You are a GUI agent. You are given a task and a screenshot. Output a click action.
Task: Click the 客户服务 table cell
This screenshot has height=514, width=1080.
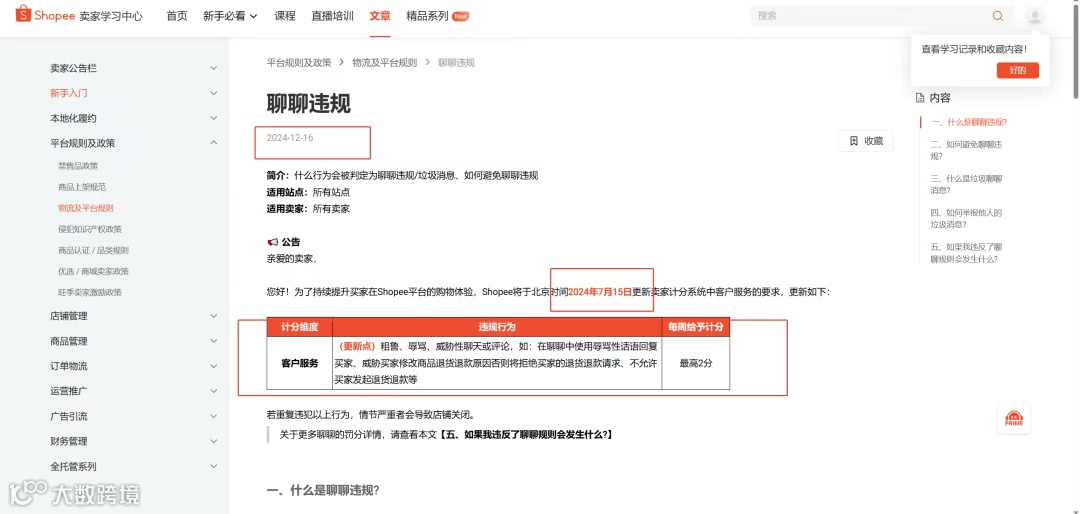click(x=300, y=363)
